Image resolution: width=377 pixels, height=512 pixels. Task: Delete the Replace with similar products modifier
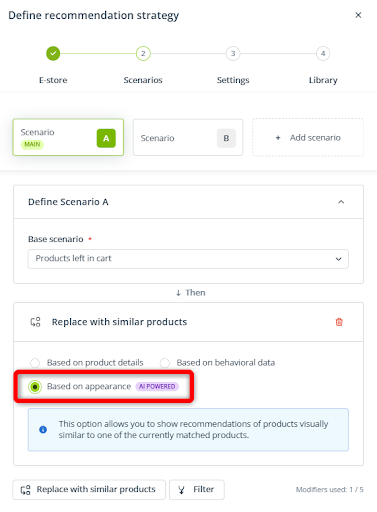pyautogui.click(x=339, y=322)
